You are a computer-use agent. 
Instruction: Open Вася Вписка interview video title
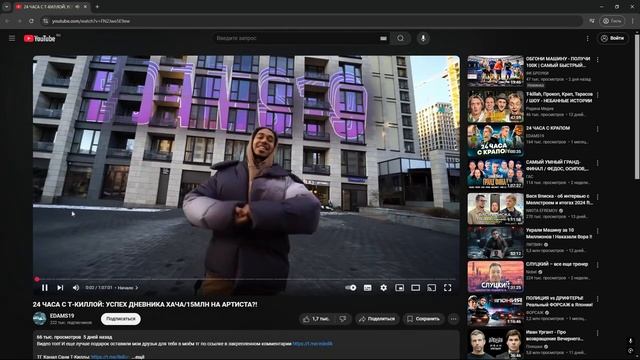click(x=559, y=199)
